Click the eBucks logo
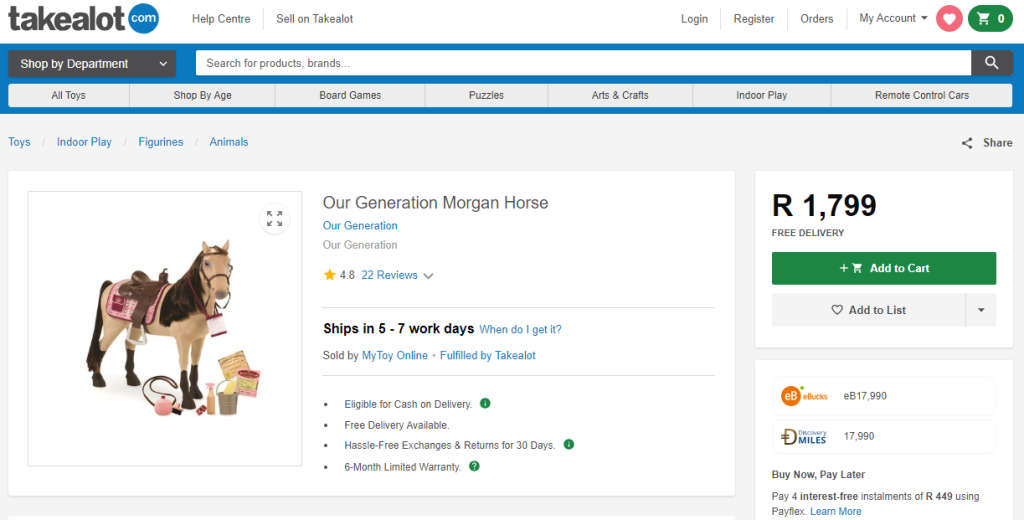 [804, 396]
